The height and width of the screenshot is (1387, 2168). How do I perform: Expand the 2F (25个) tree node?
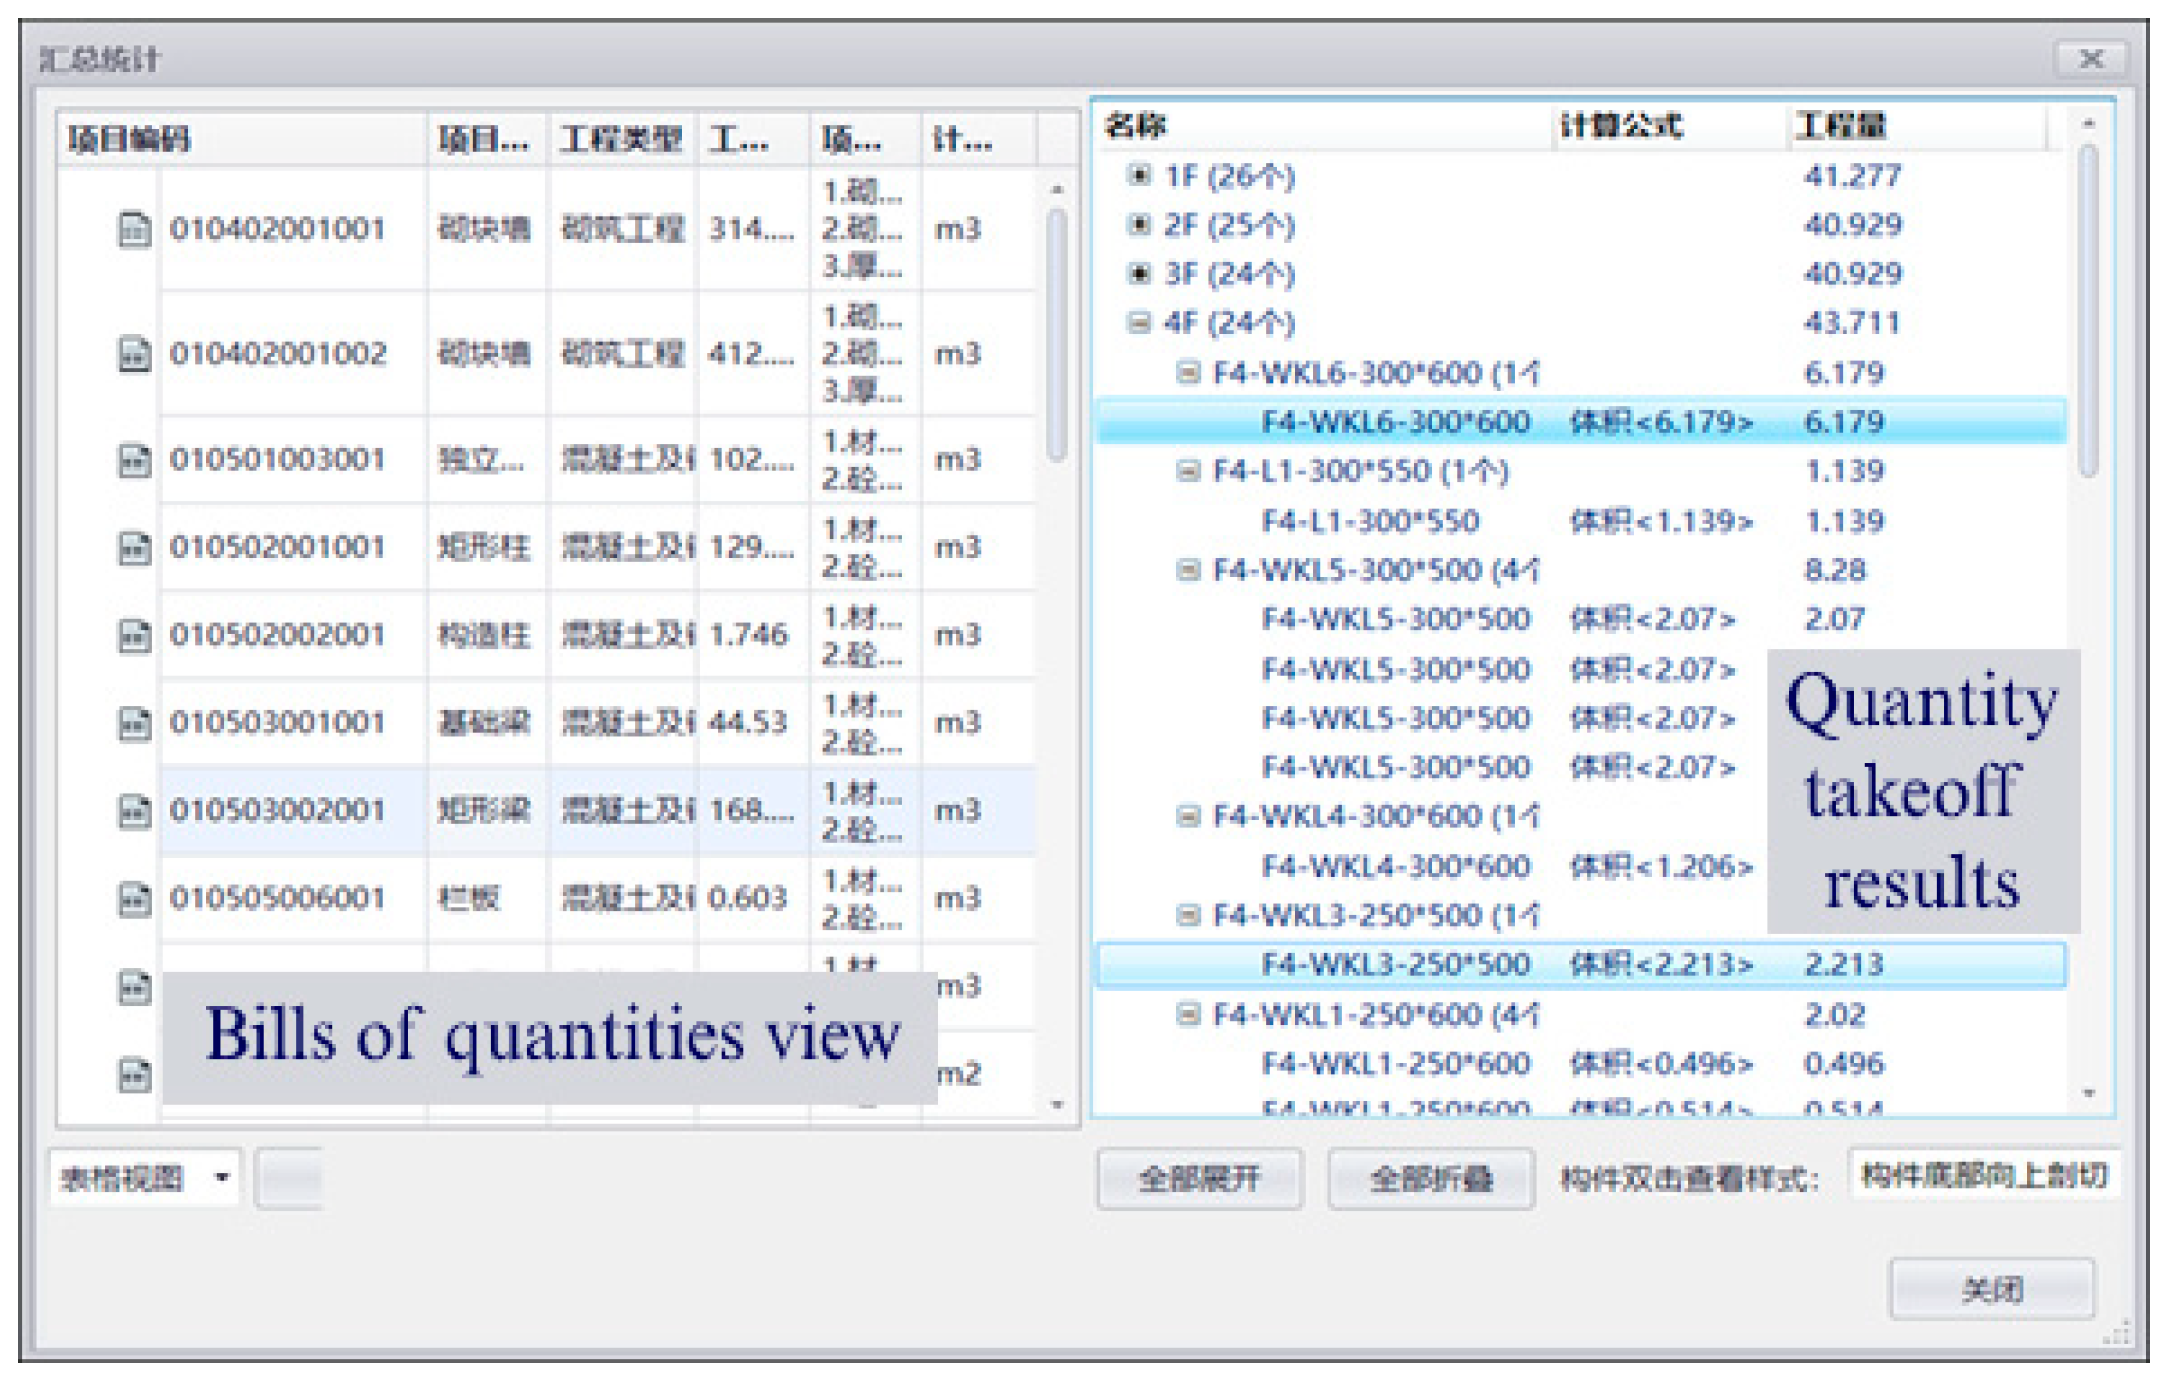tap(1140, 225)
